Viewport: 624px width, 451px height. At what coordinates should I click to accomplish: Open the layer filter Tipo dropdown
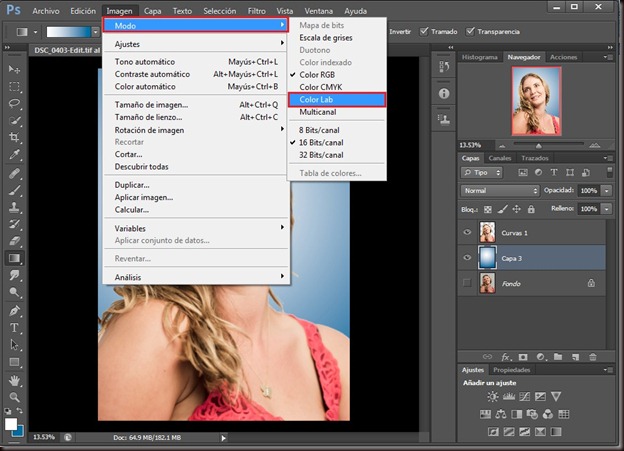pos(482,172)
